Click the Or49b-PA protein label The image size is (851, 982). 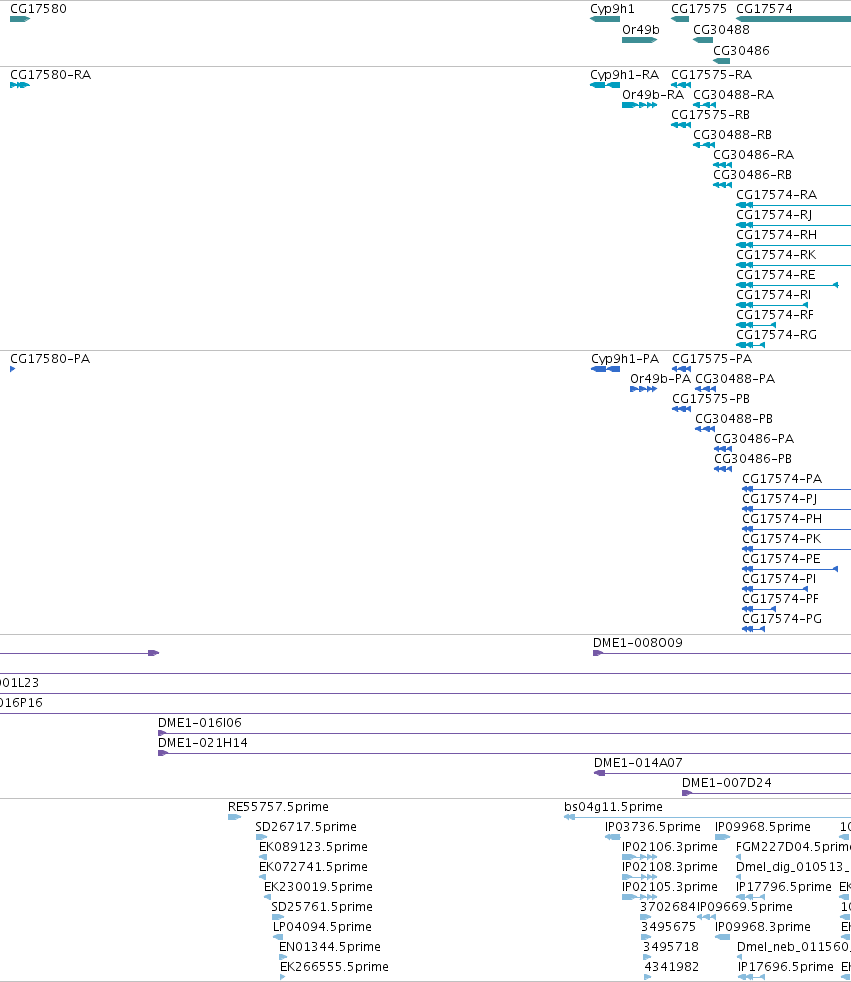coord(660,379)
